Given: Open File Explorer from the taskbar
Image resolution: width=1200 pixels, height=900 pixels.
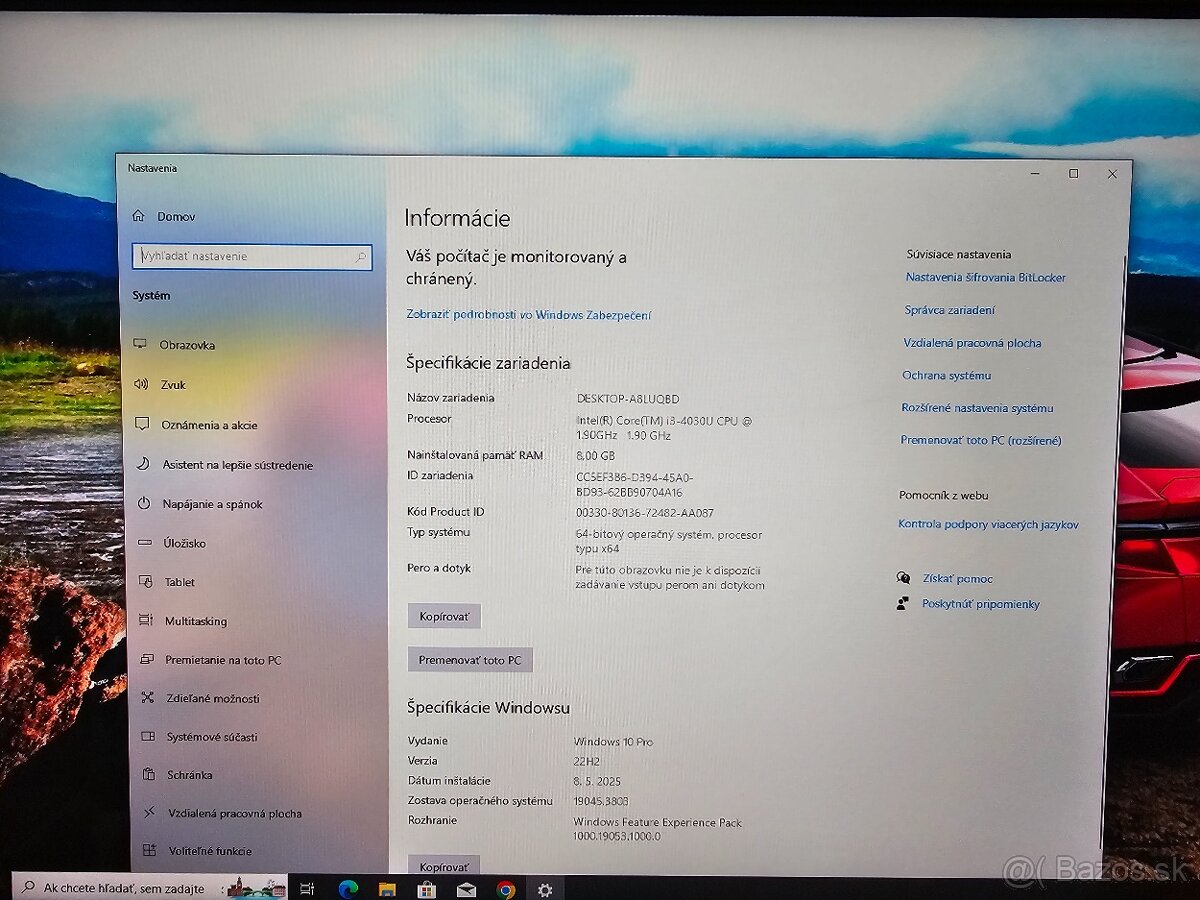Looking at the screenshot, I should coord(387,888).
